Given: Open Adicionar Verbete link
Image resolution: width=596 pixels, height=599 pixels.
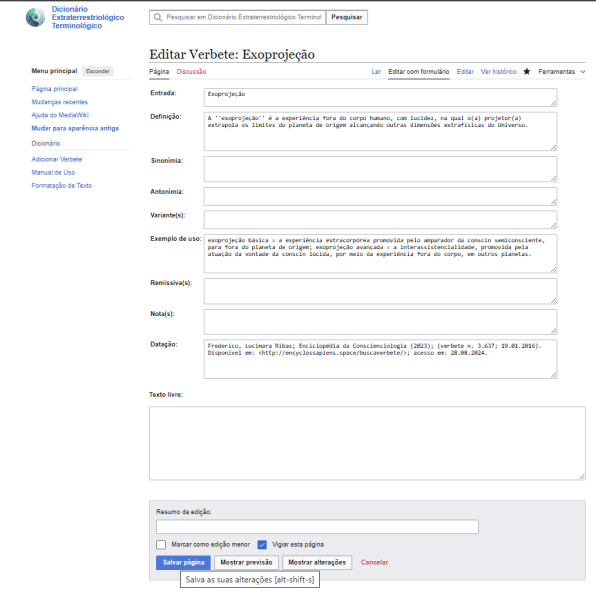Looking at the screenshot, I should pyautogui.click(x=57, y=159).
